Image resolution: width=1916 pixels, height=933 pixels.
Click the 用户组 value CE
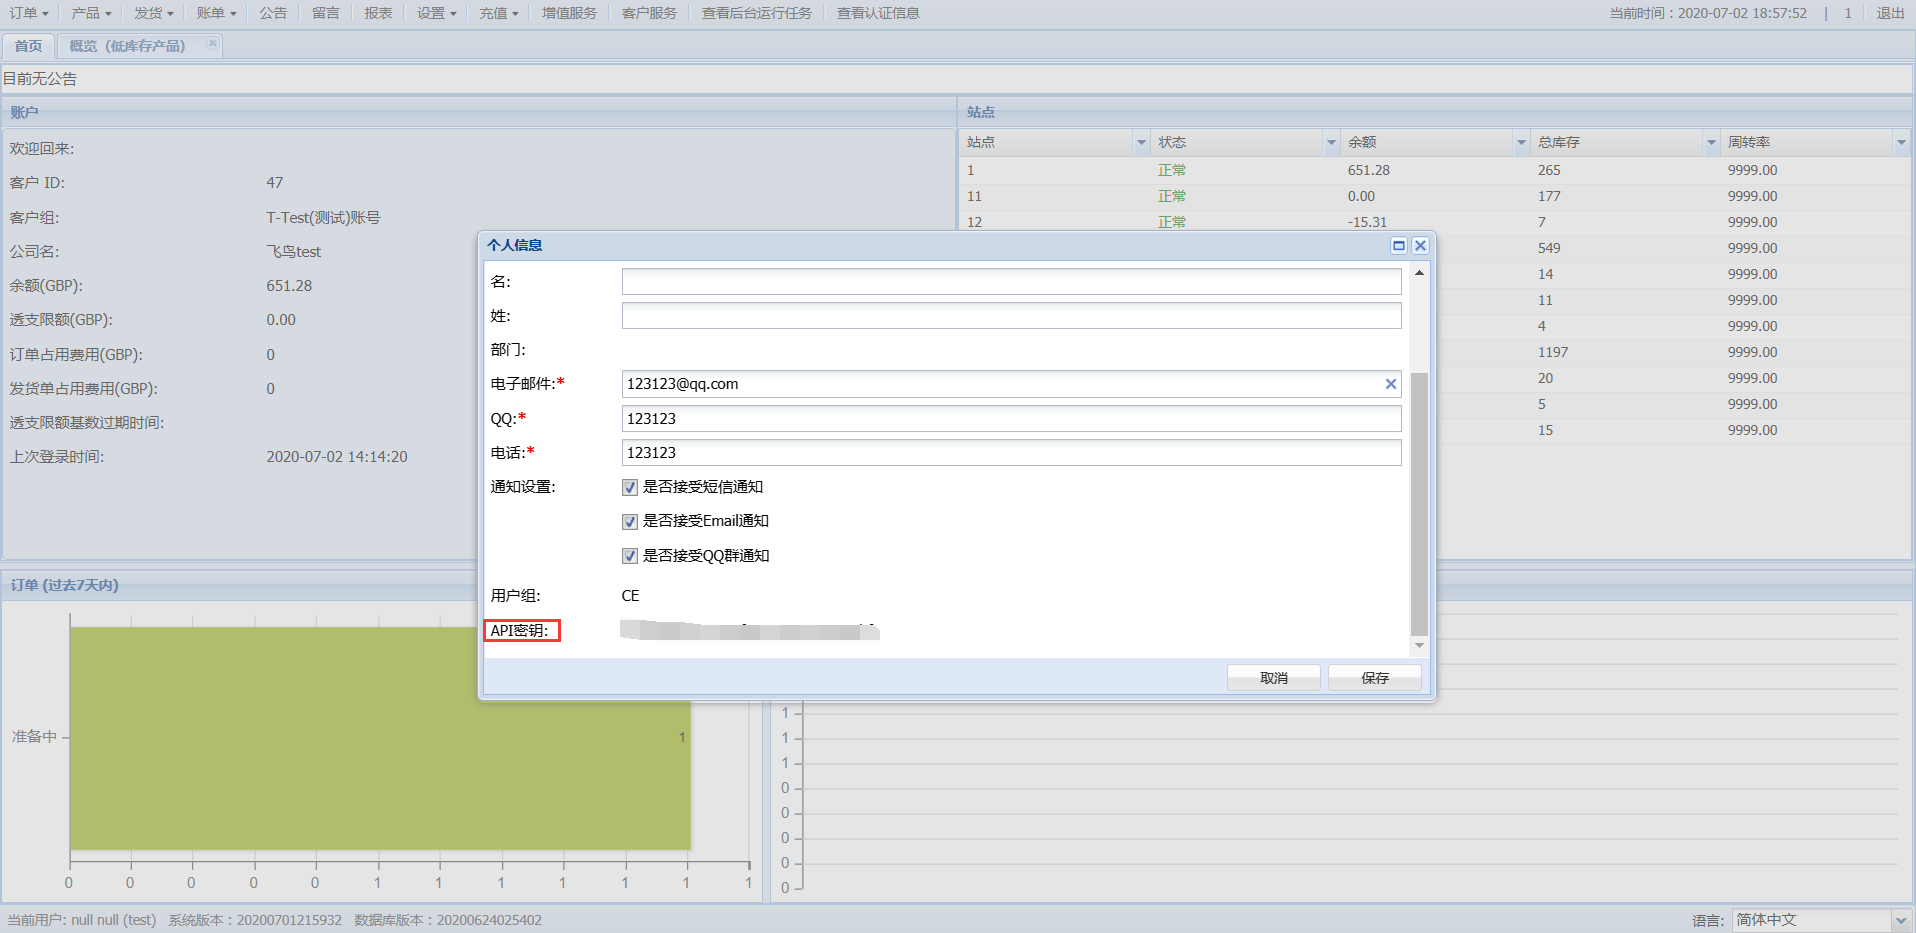click(x=630, y=596)
